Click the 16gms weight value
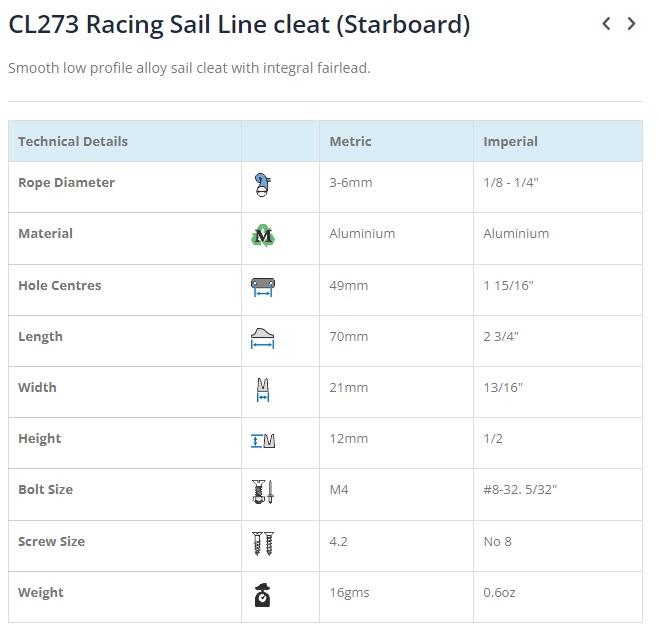 click(x=350, y=593)
